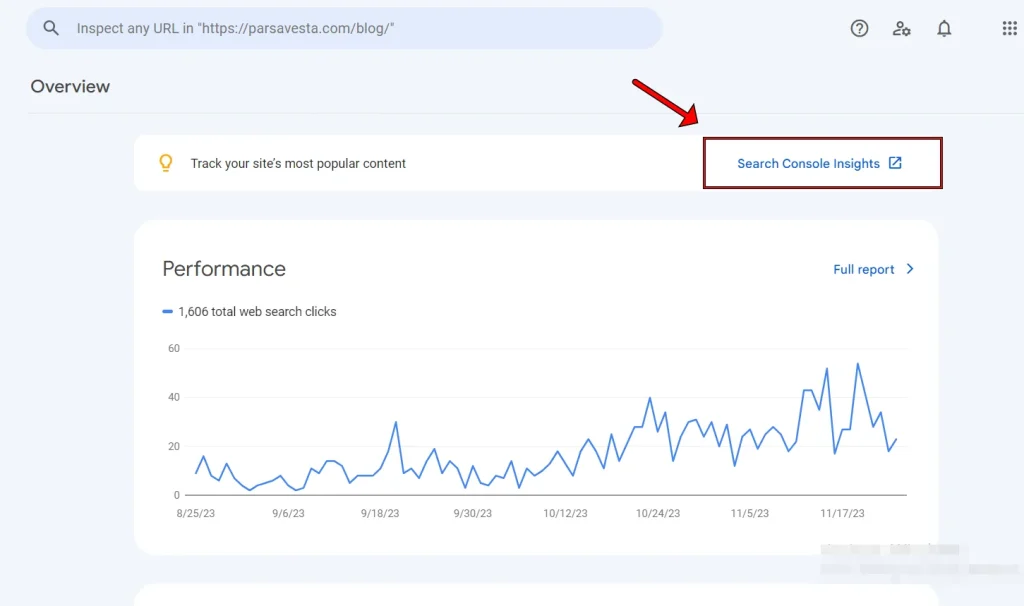Click the 10/12/23 axis date
The height and width of the screenshot is (606, 1024).
click(x=566, y=513)
